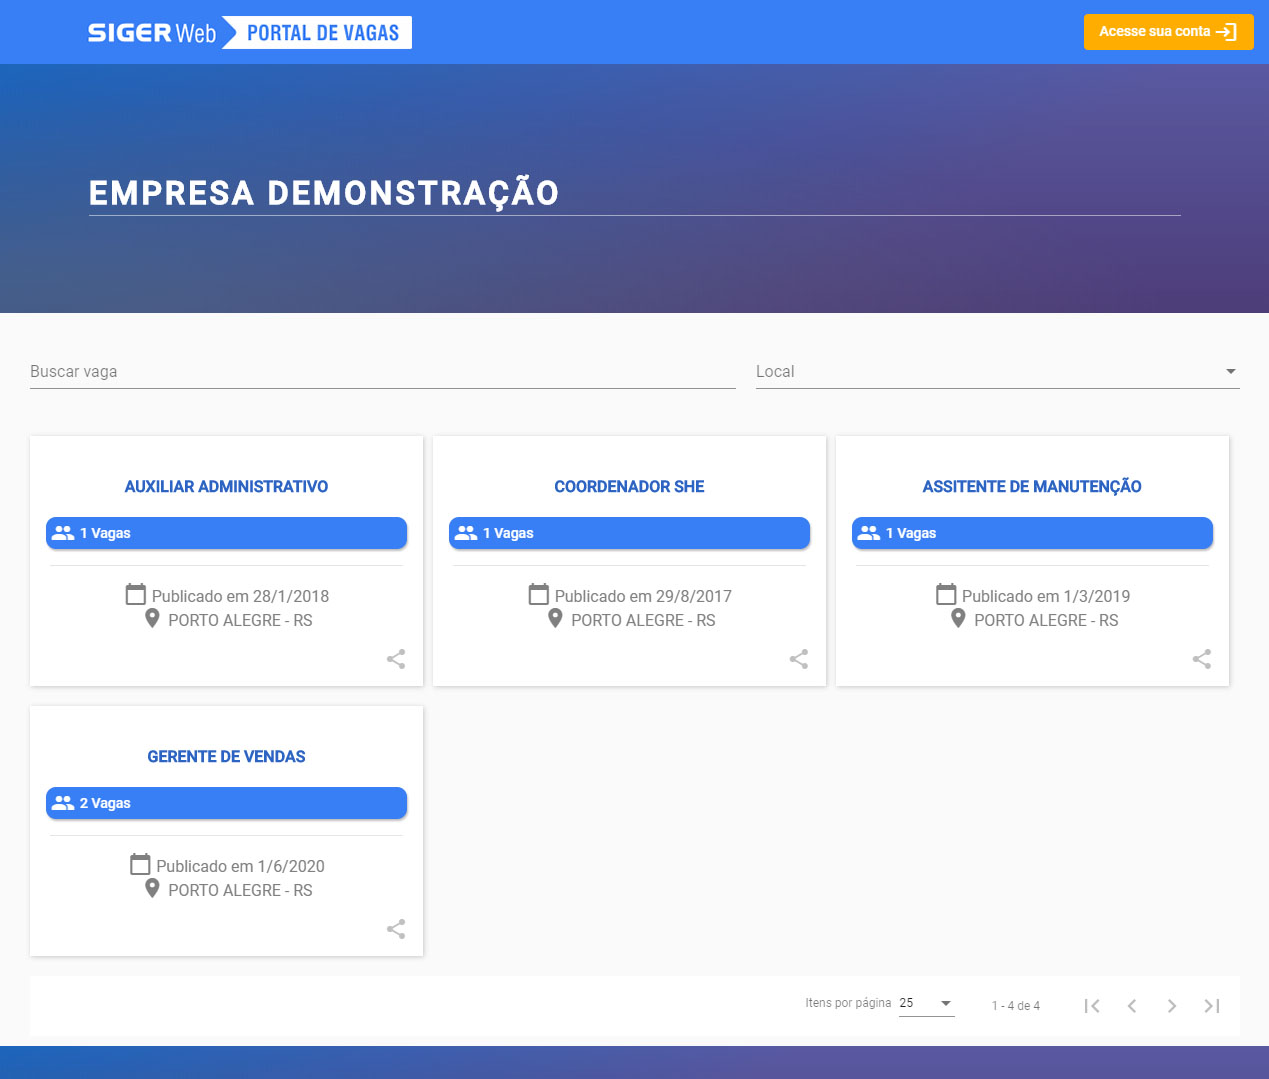
Task: Click the share icon on GERENTE DE VENDAS card
Action: coord(395,929)
